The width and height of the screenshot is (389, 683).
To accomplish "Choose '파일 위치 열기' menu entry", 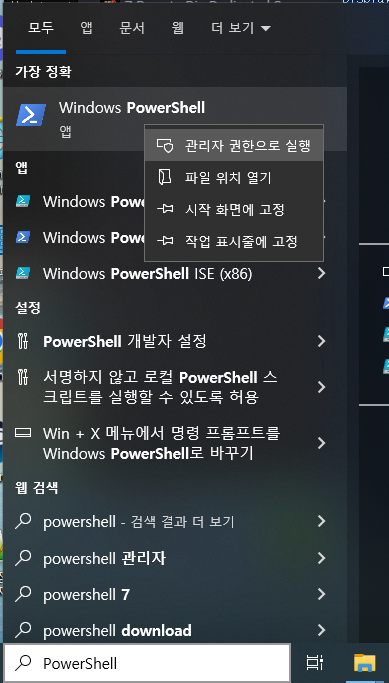I will coord(234,177).
